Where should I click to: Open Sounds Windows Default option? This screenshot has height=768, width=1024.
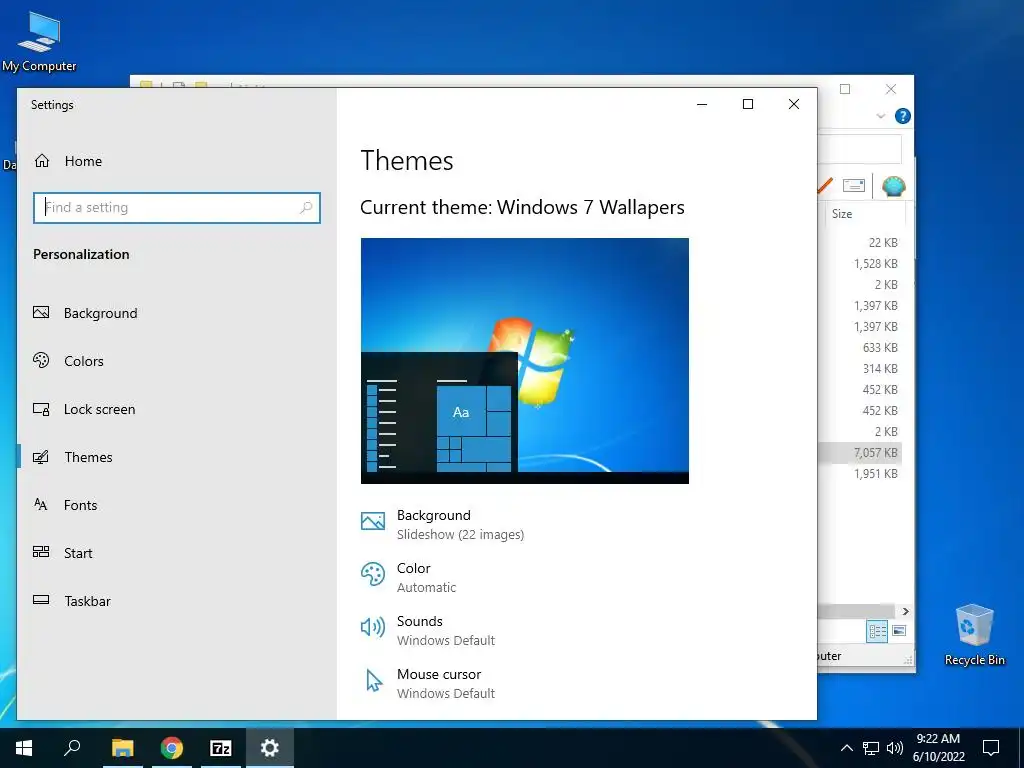pos(428,630)
